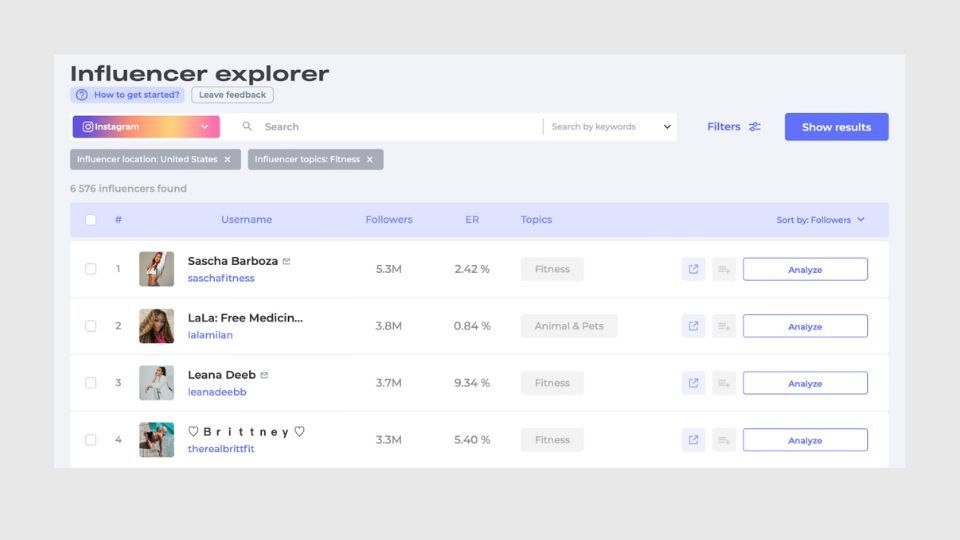Open therealbrittfit external link icon

pos(693,440)
